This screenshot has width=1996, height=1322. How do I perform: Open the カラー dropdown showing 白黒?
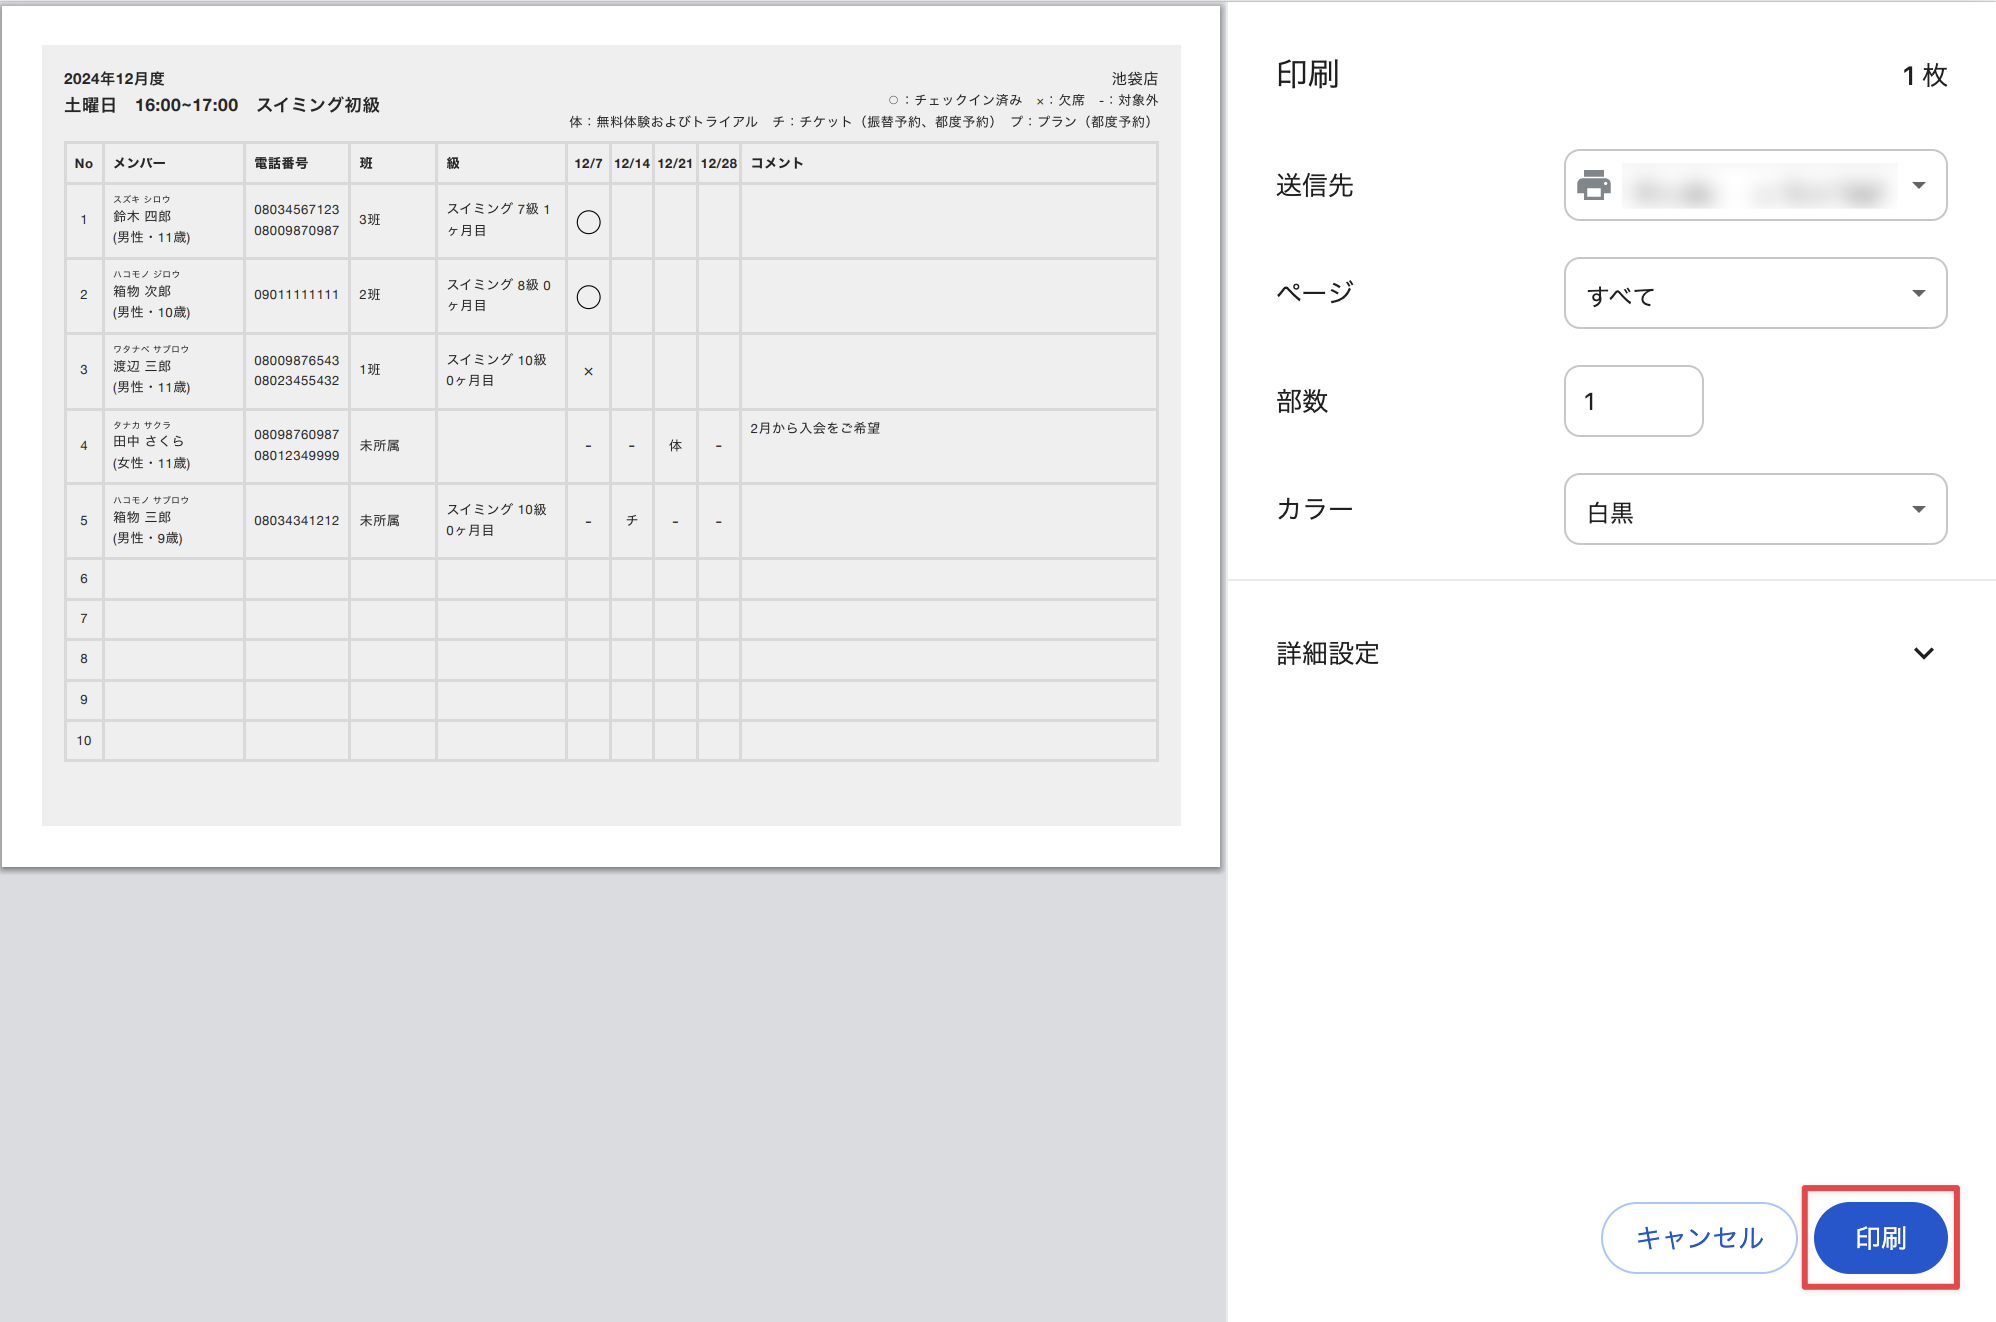coord(1754,509)
